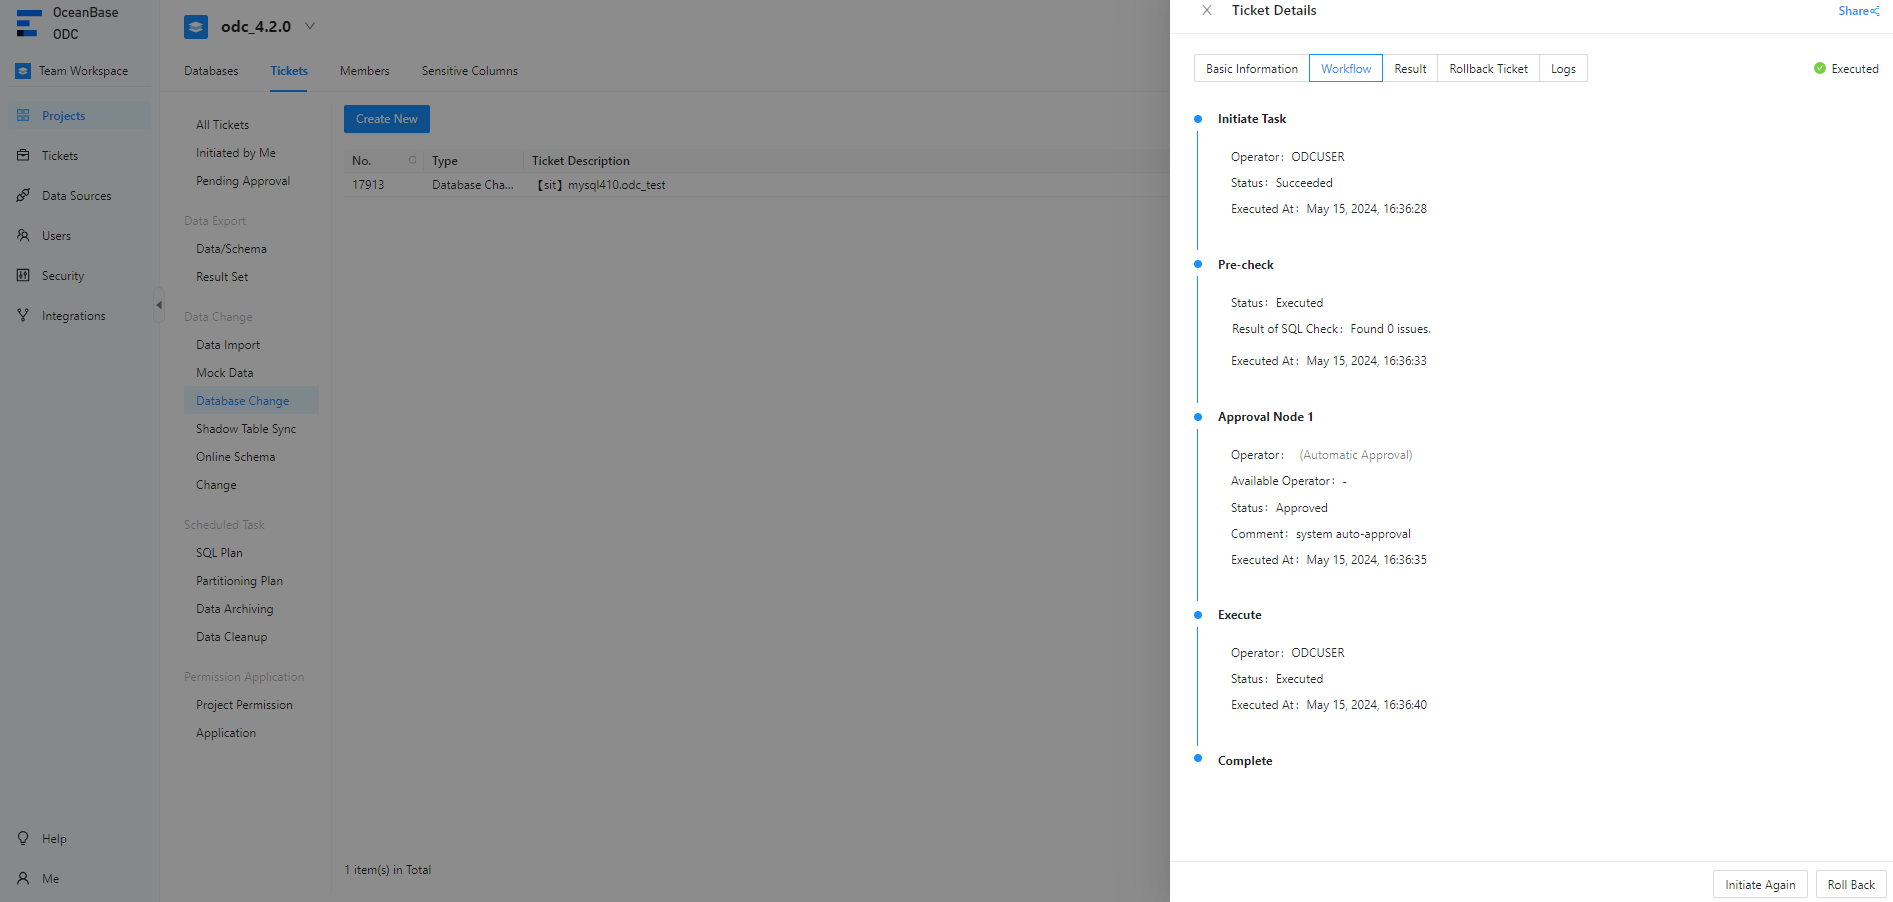Open Team Workspace switcher
Screen dimensions: 1893x902
coord(73,71)
